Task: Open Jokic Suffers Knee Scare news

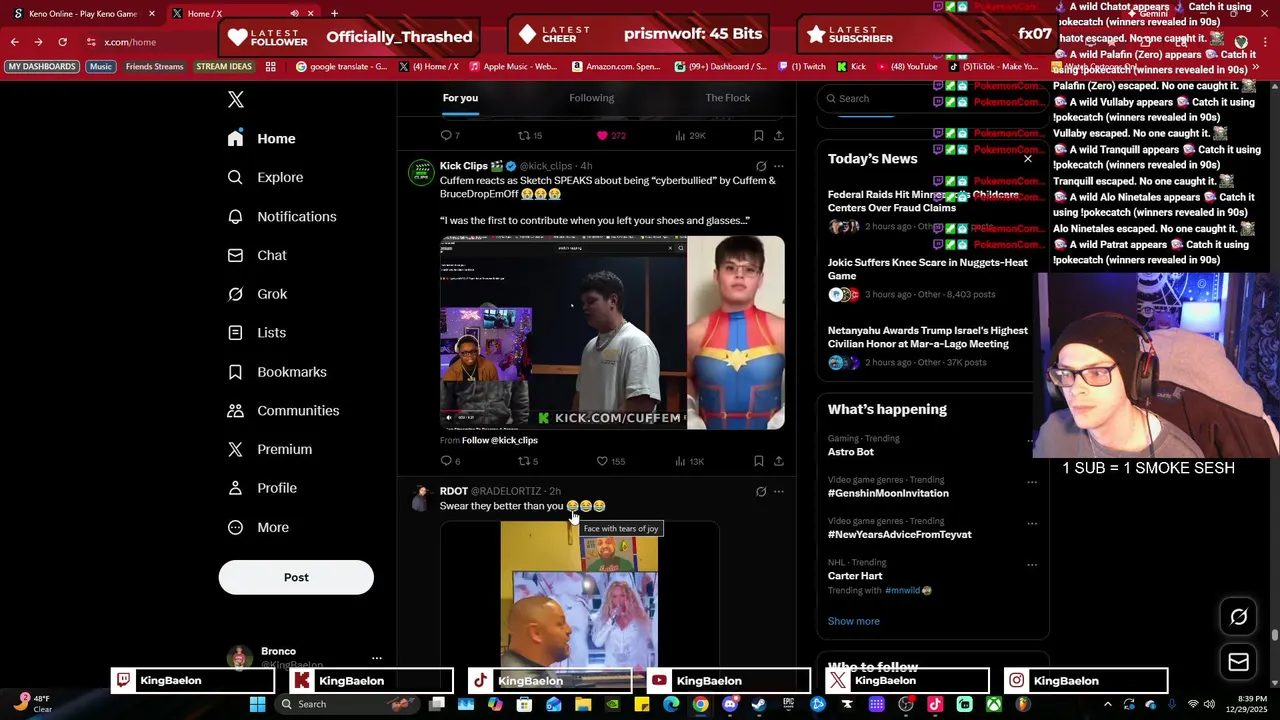Action: point(928,269)
